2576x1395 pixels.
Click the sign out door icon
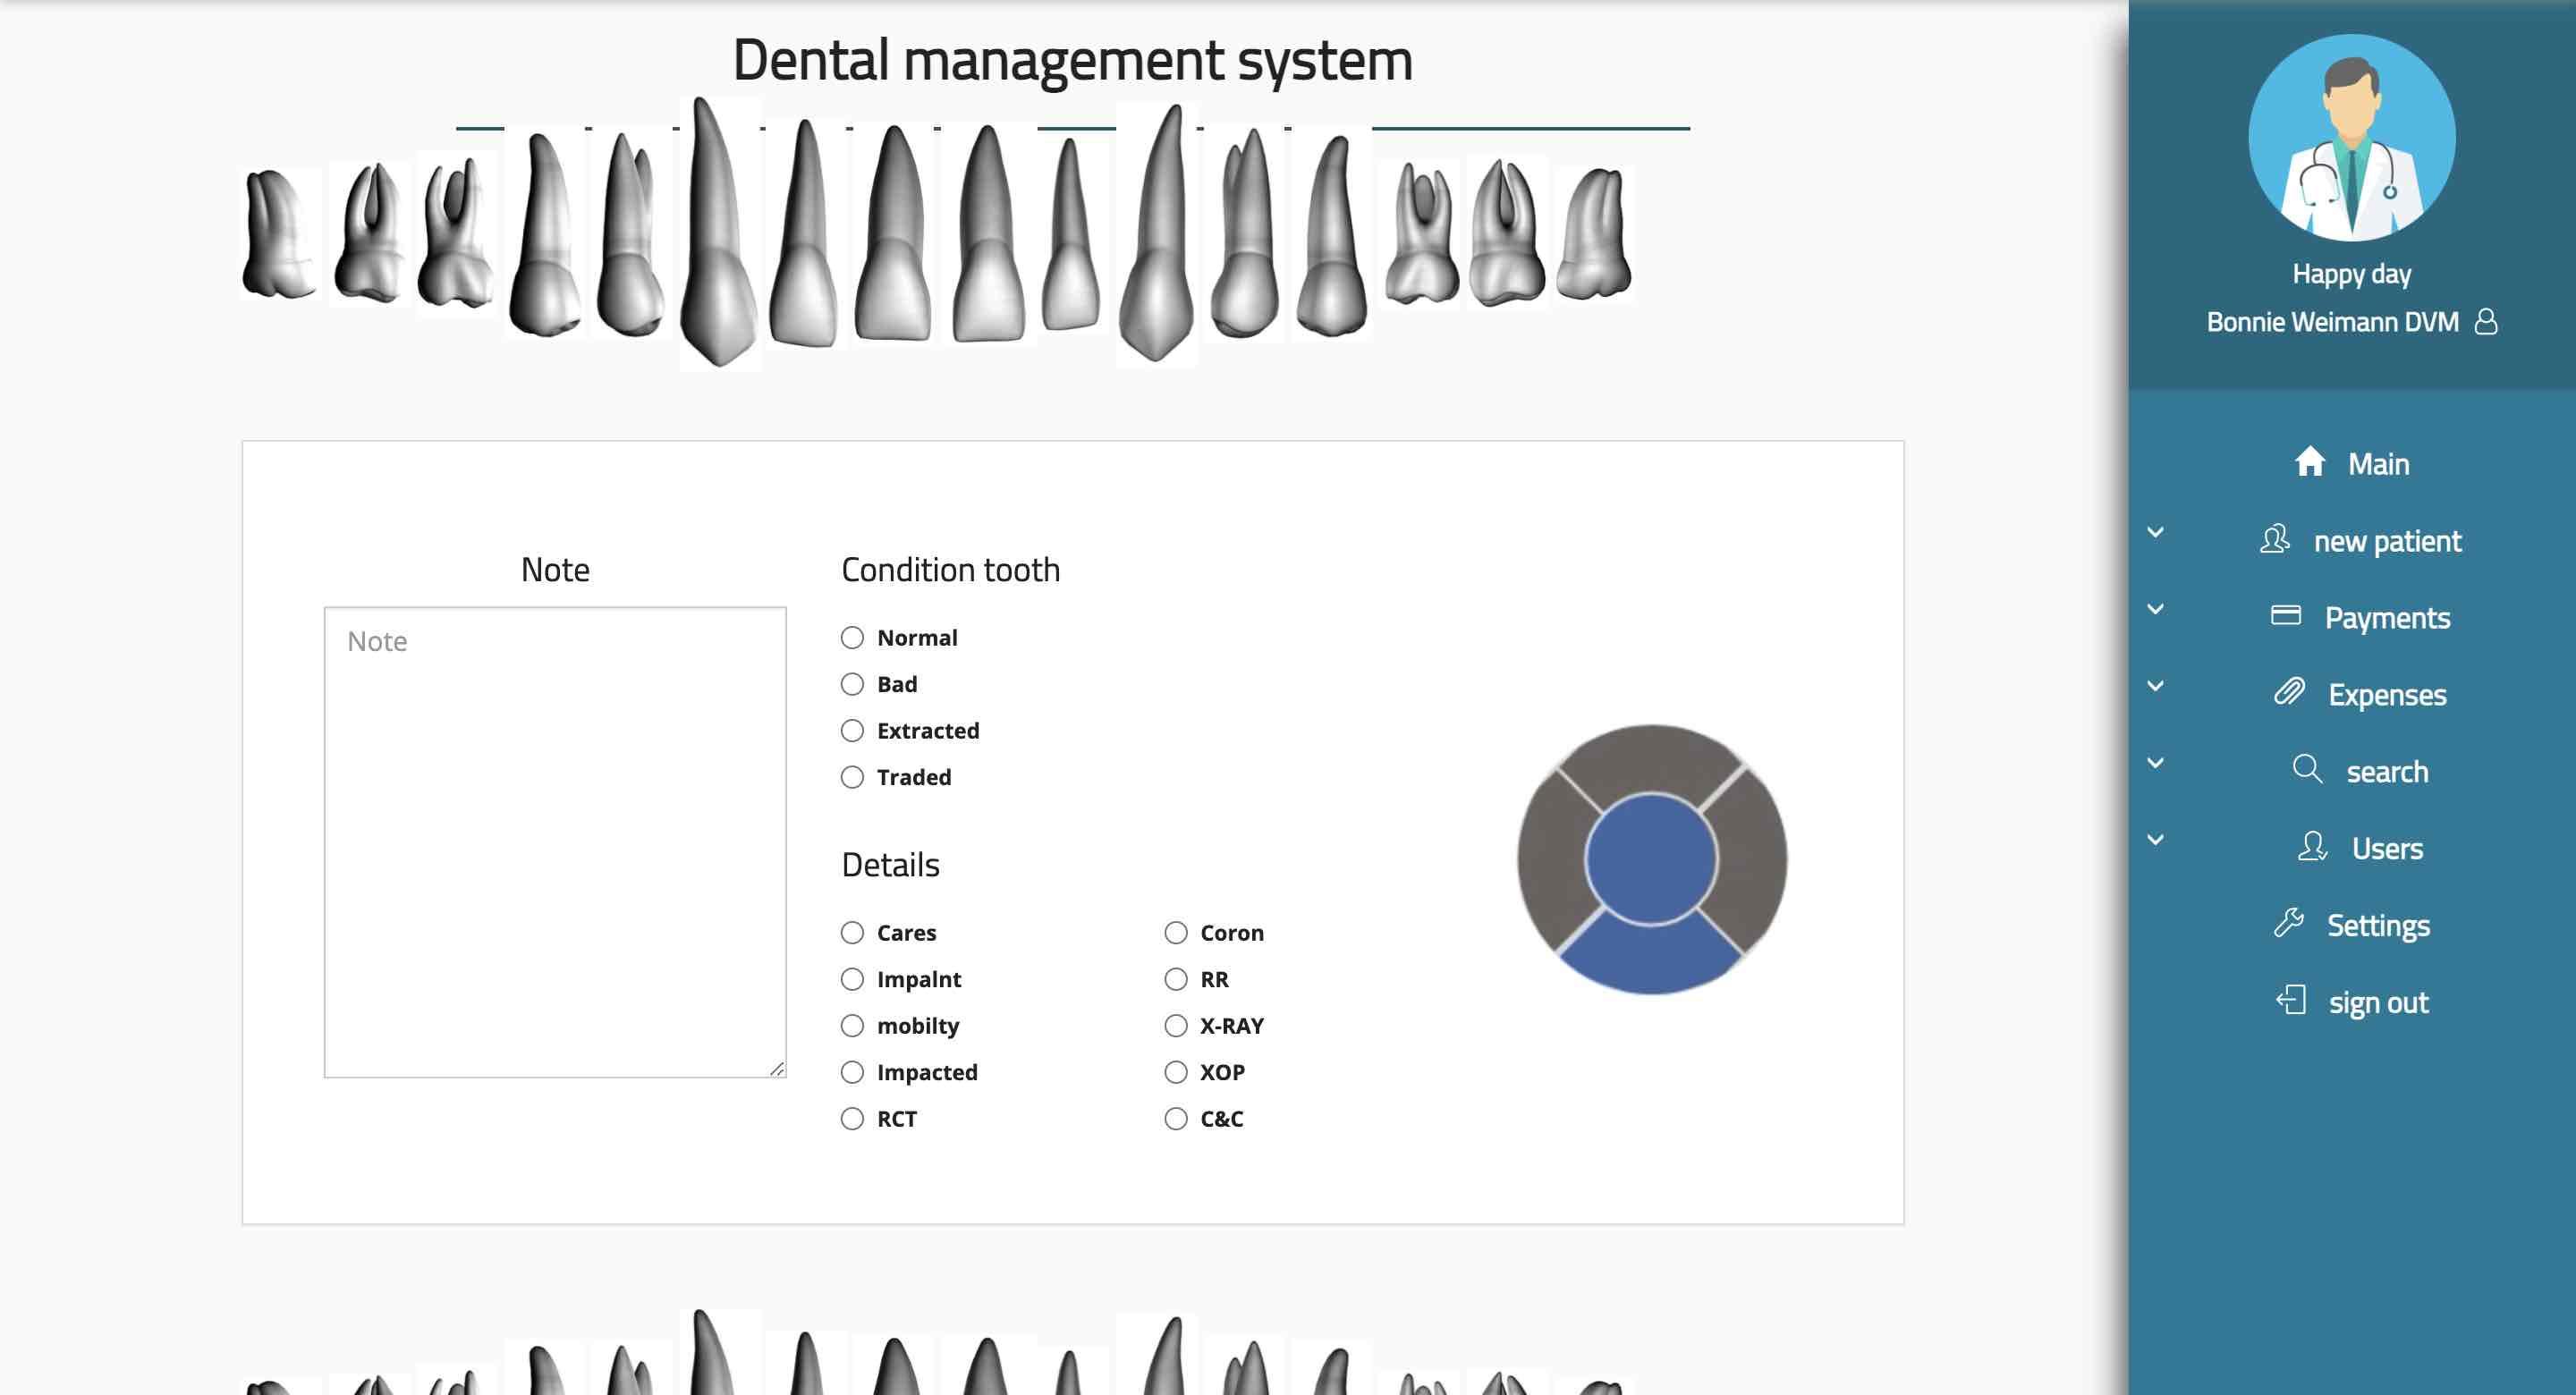2290,1000
